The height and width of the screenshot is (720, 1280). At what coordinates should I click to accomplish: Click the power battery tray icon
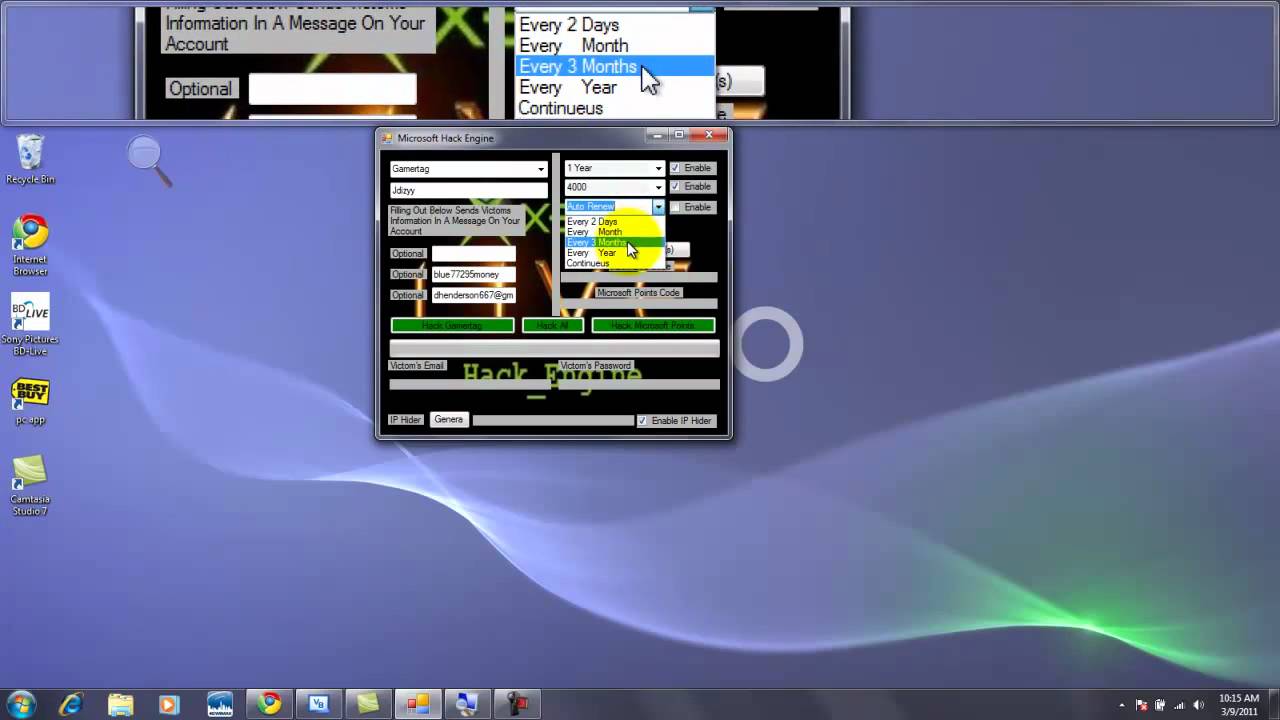[1161, 705]
